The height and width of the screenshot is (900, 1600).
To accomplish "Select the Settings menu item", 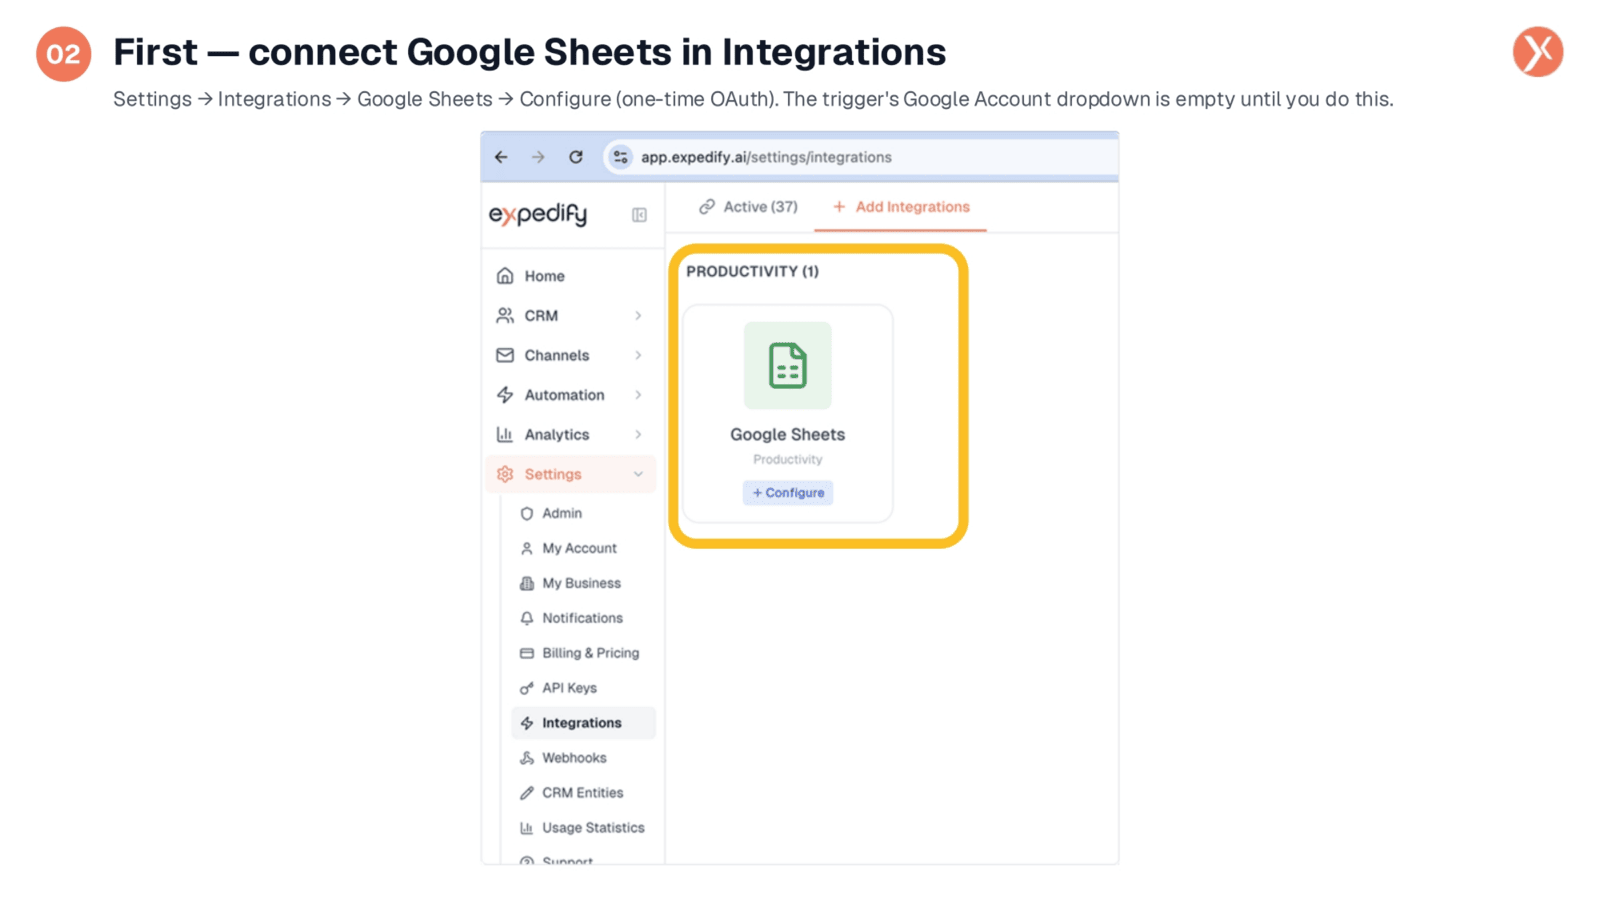I will pos(571,474).
